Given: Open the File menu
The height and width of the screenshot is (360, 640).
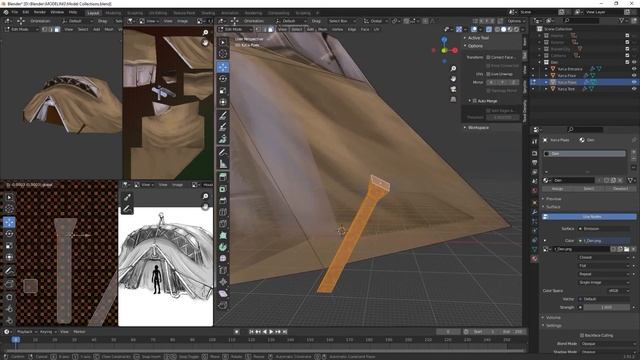Looking at the screenshot, I should tap(14, 12).
